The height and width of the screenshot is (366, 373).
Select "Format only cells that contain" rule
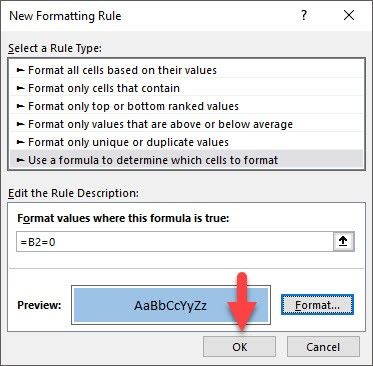tap(186, 88)
